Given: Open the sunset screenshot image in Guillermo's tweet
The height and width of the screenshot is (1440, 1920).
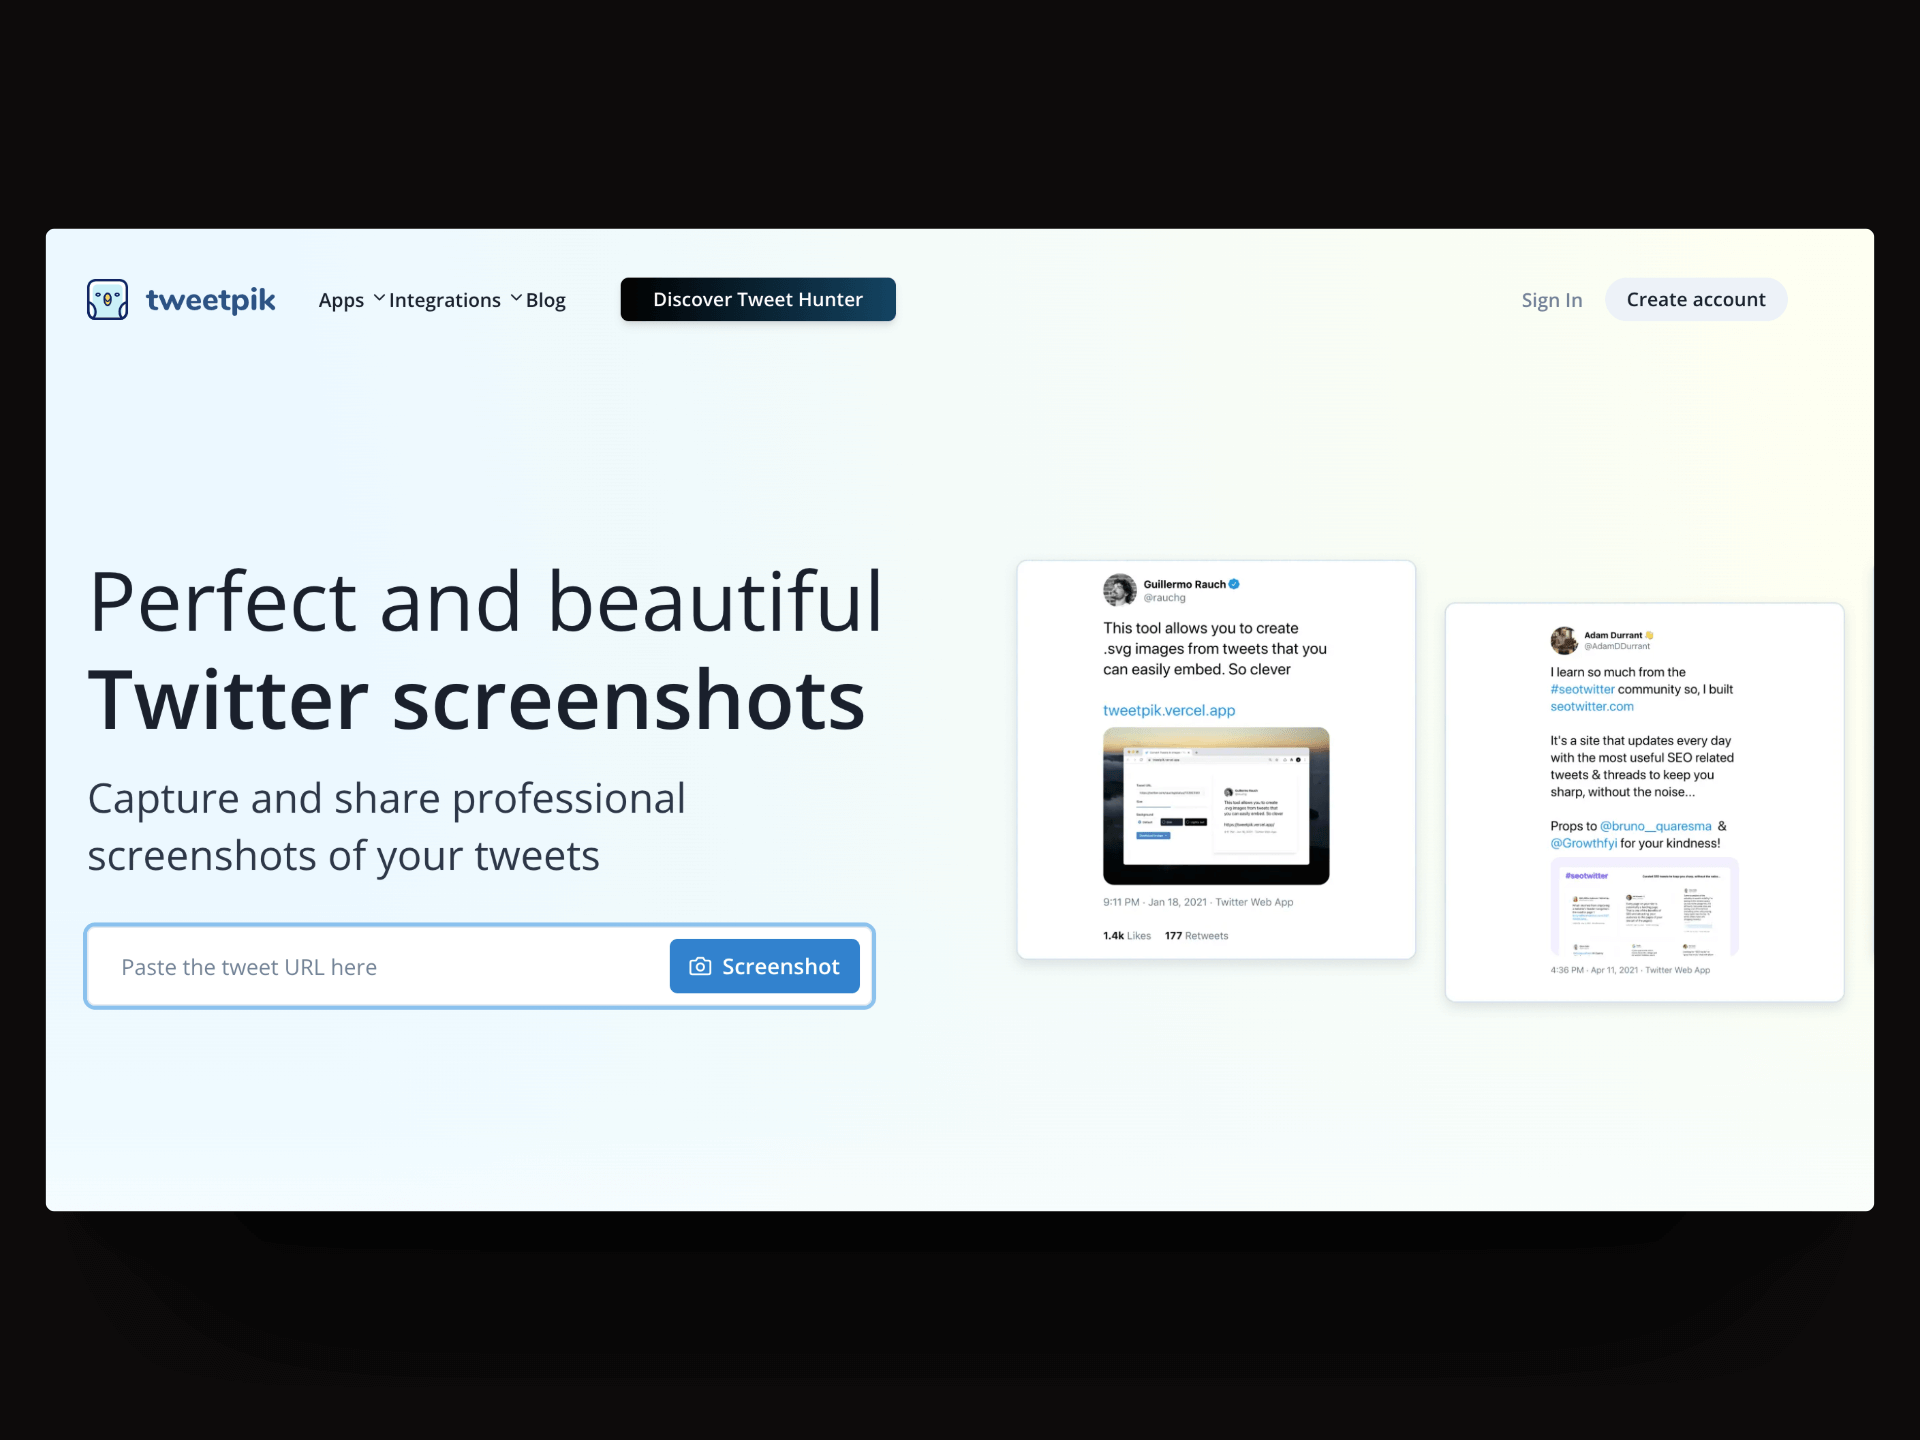Looking at the screenshot, I should coord(1215,806).
